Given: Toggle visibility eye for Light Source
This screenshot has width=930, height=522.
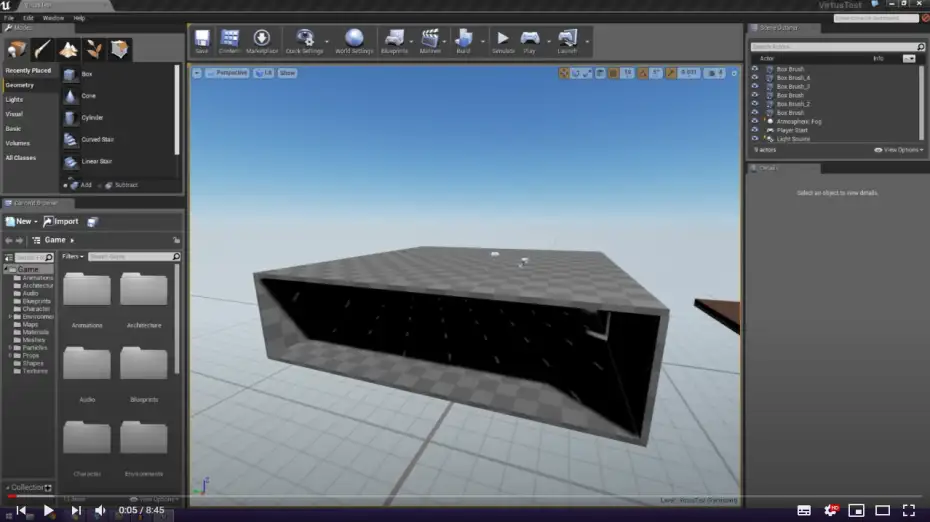Looking at the screenshot, I should (x=754, y=139).
